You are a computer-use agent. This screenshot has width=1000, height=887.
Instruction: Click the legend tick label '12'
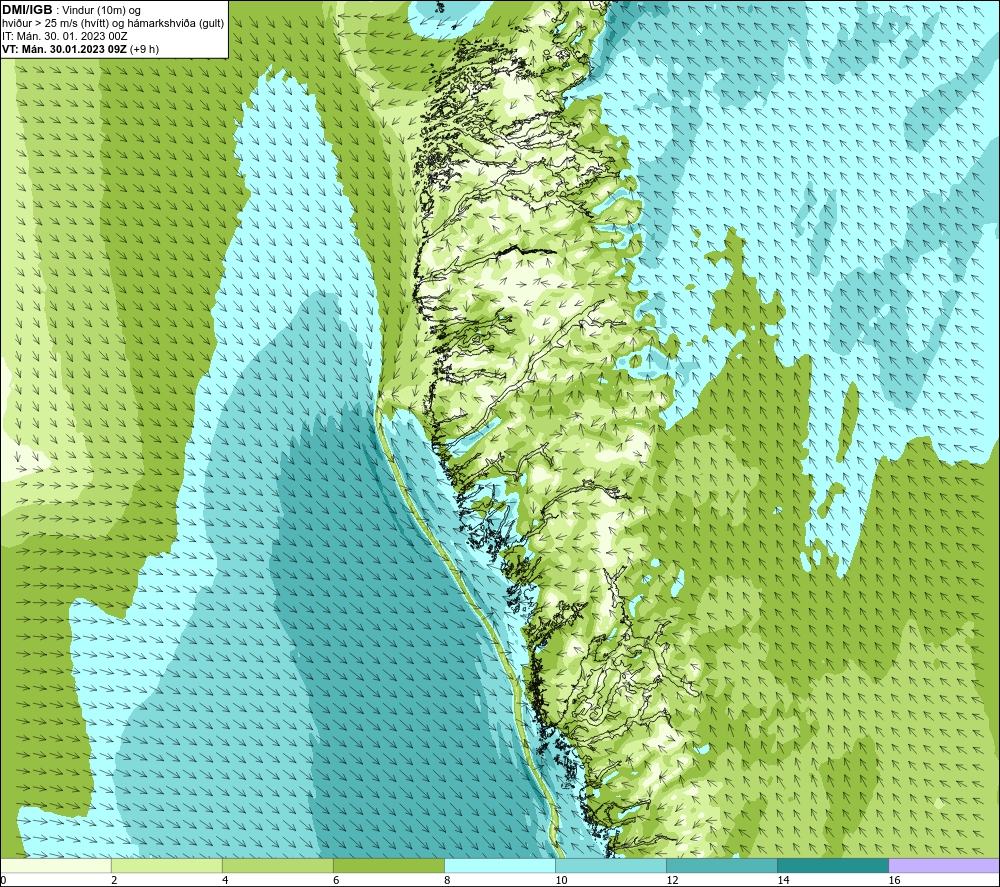[672, 880]
